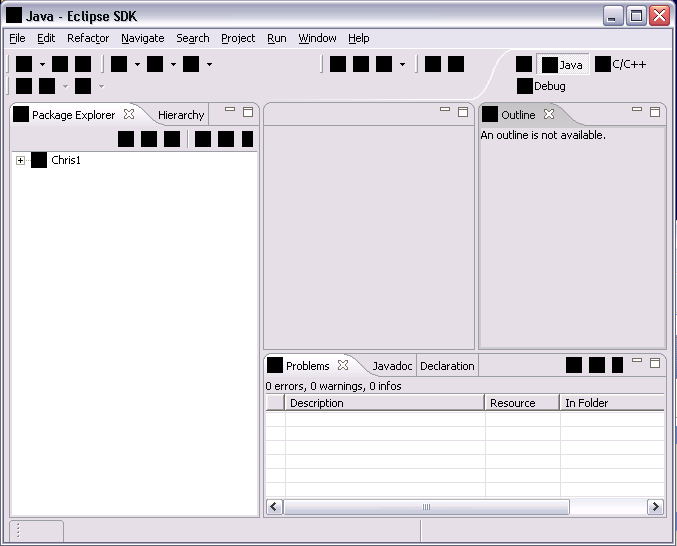The width and height of the screenshot is (677, 546).
Task: Click the Forward navigation icon on second toolbar row
Action: click(x=83, y=86)
